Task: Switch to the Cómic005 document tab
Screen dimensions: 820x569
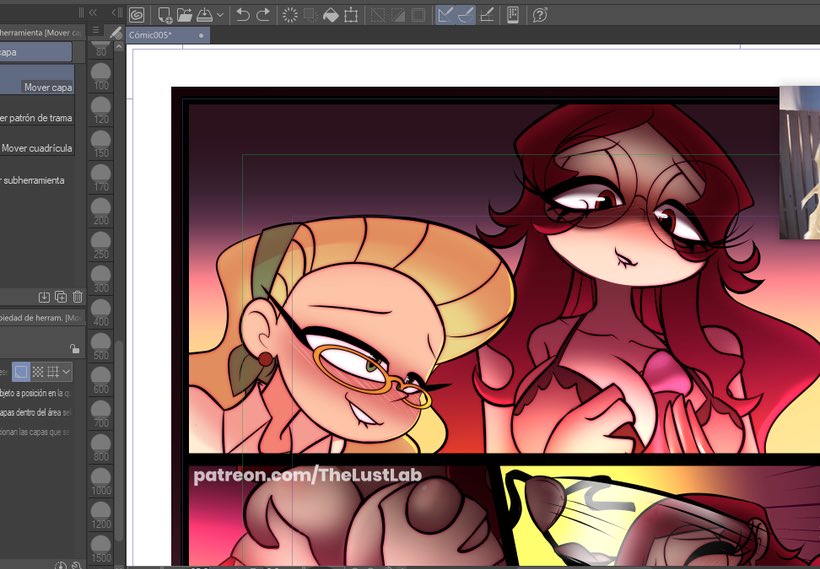Action: 167,35
